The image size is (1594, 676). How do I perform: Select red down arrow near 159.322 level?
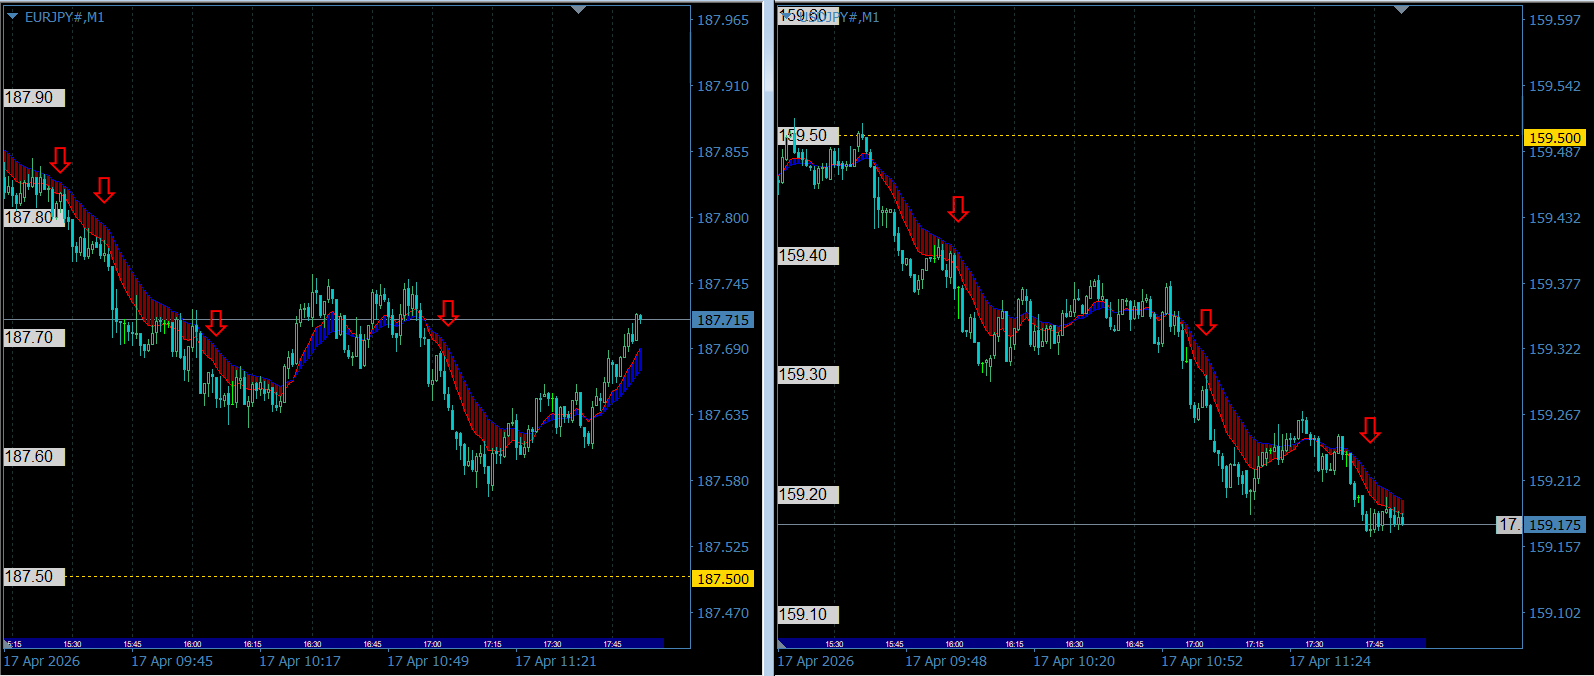1206,322
